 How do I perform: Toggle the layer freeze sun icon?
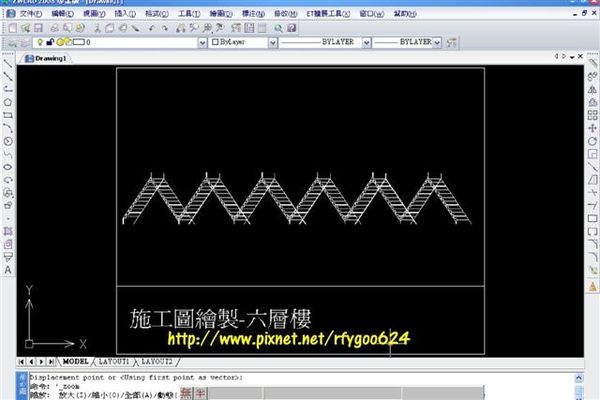click(60, 42)
